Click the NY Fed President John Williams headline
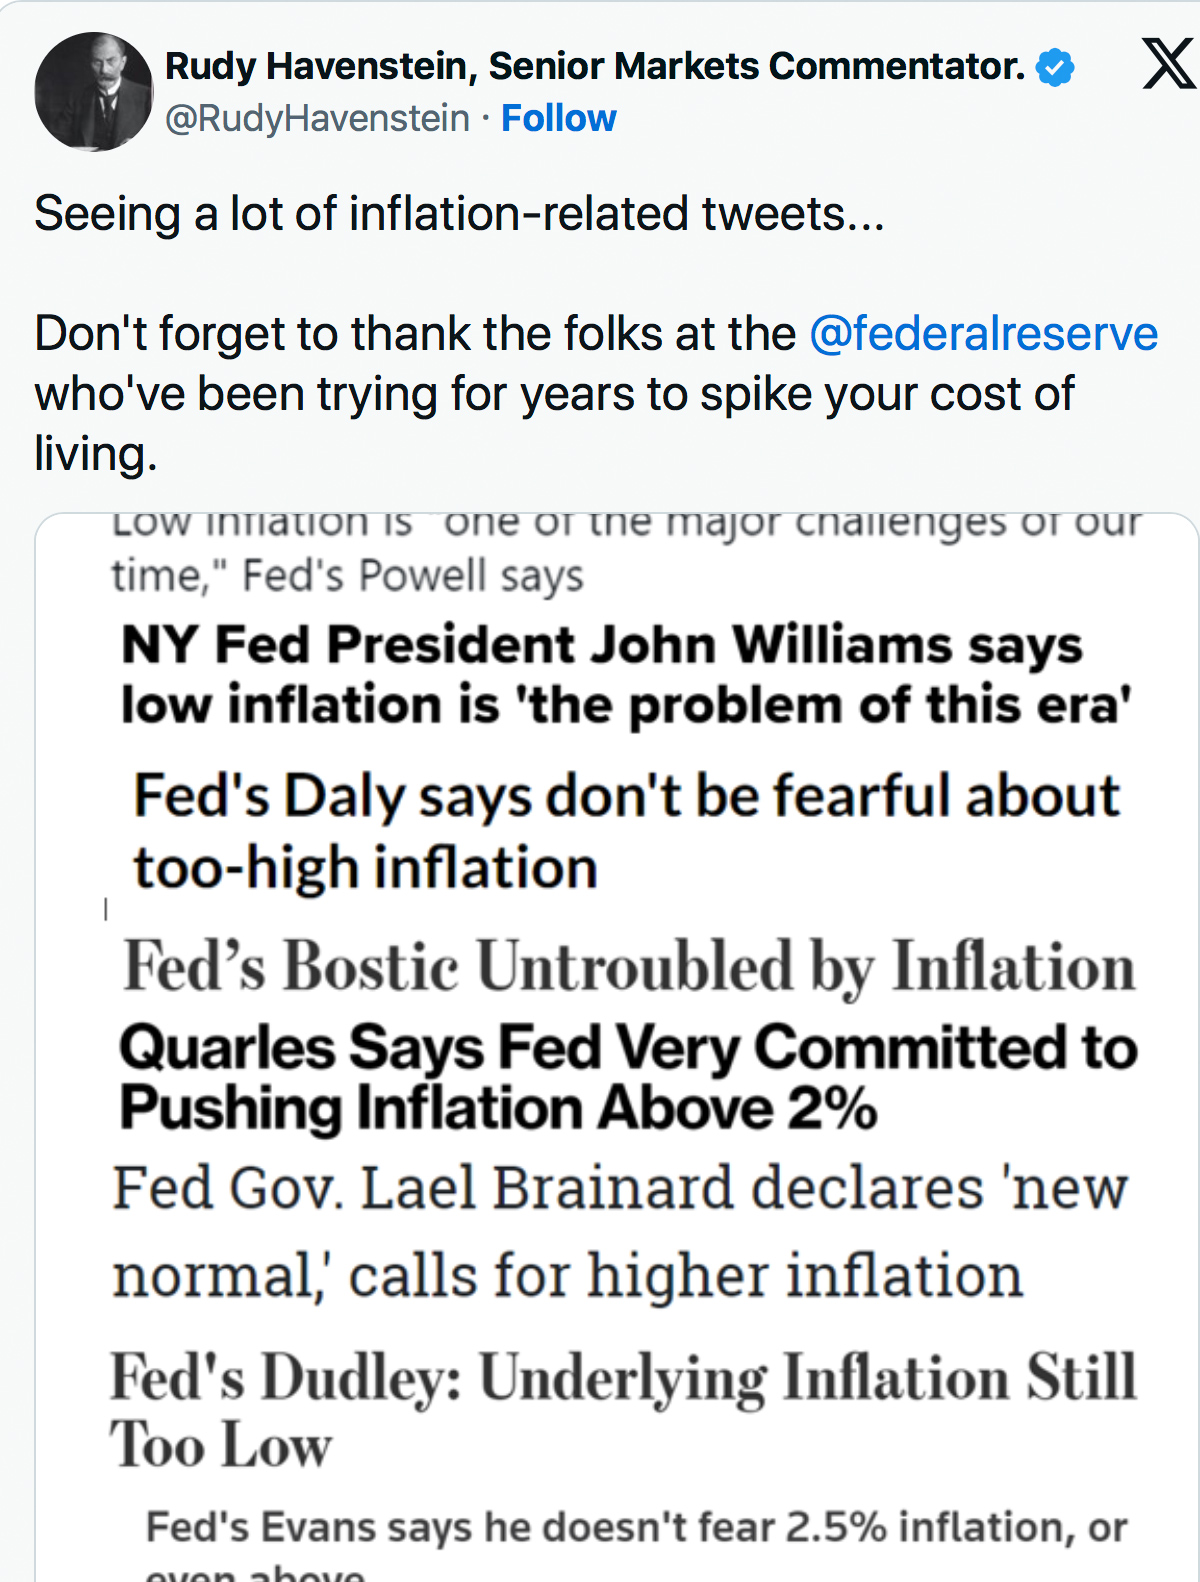 [x=625, y=674]
